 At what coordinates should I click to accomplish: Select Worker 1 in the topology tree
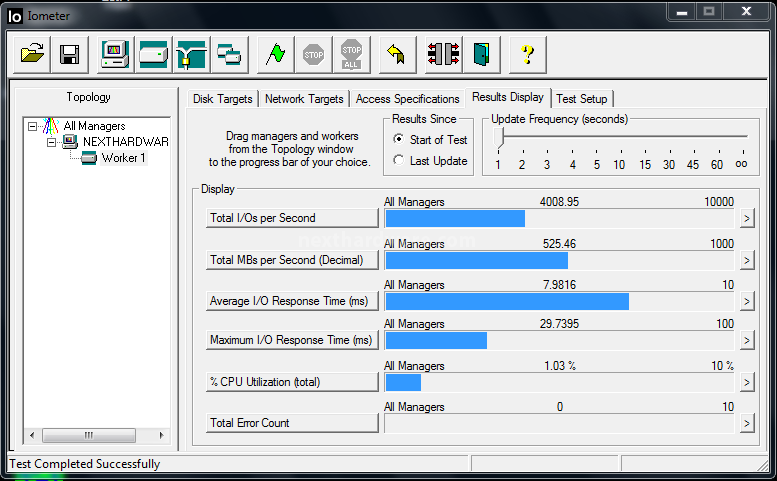pyautogui.click(x=123, y=159)
